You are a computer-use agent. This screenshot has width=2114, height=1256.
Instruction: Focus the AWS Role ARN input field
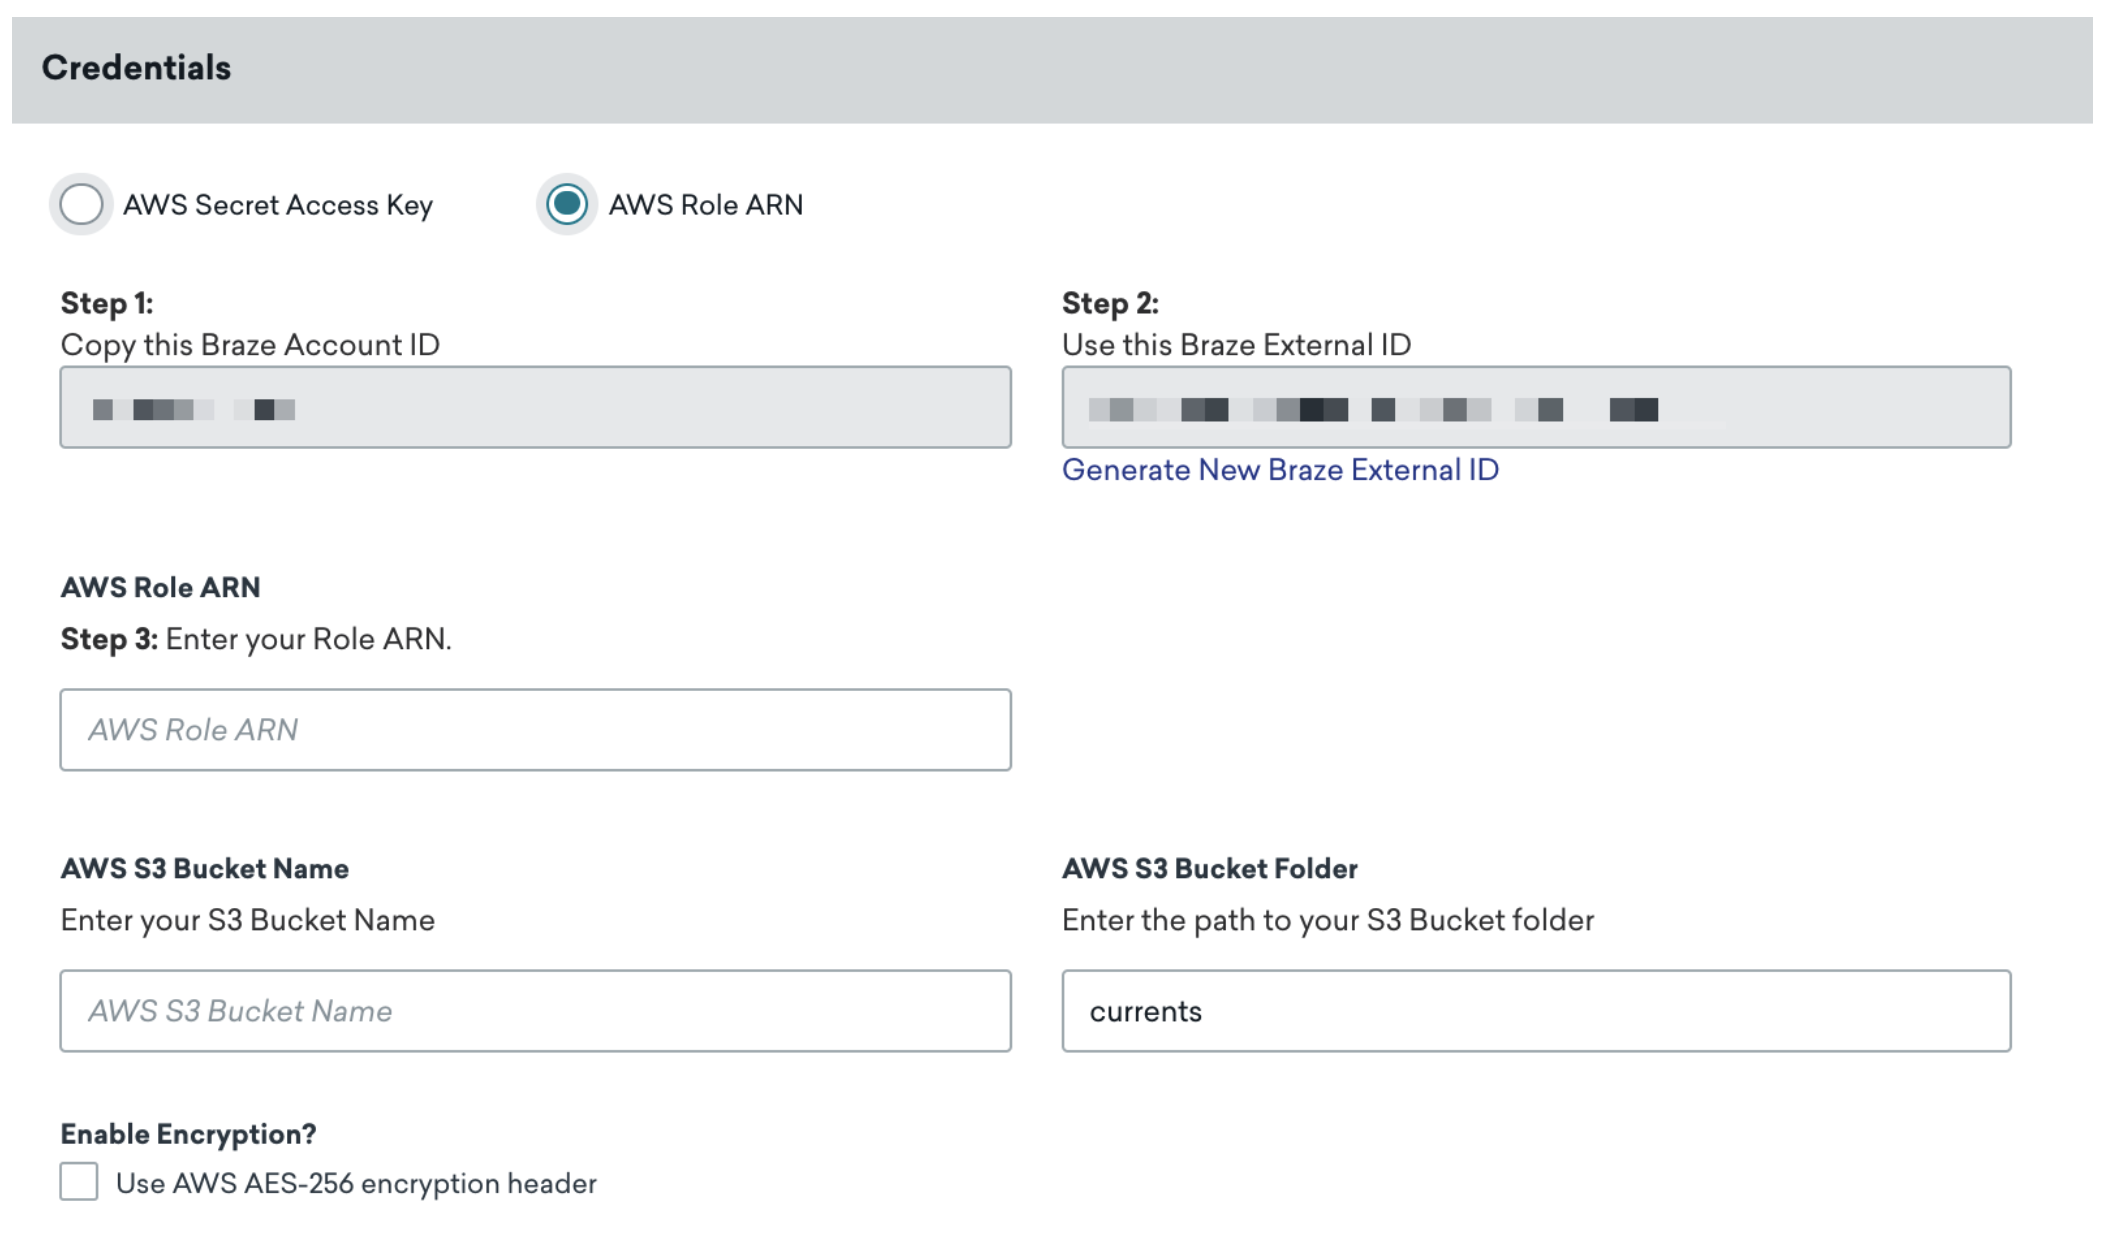tap(535, 730)
